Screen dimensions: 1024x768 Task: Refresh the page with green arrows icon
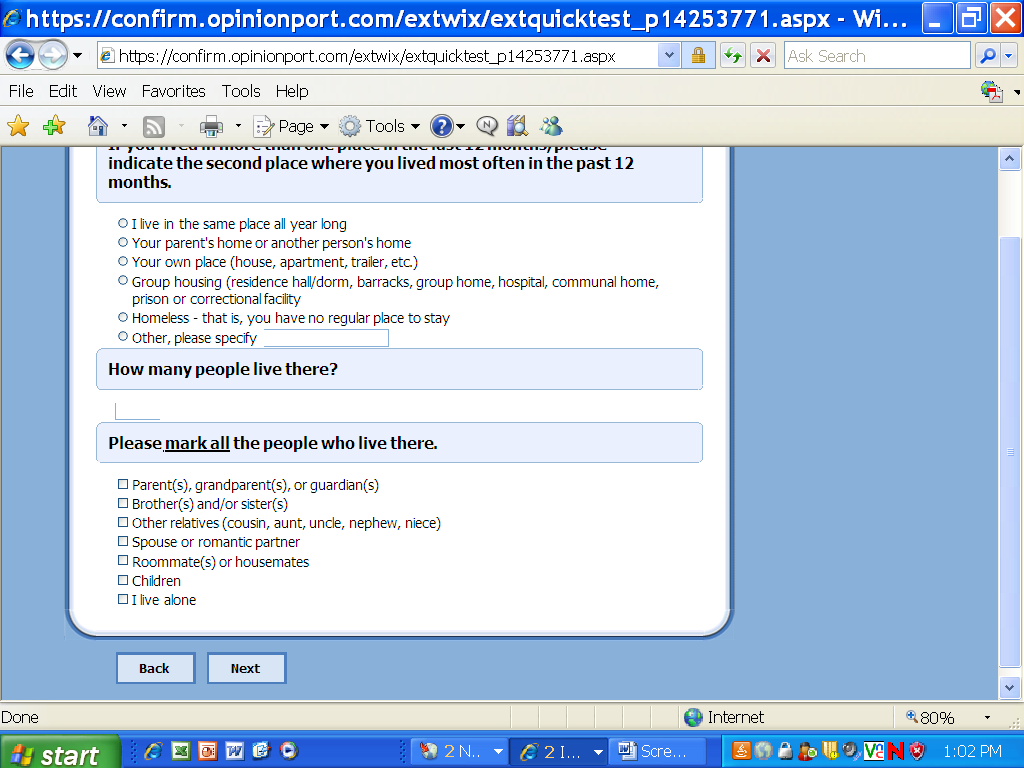click(x=733, y=56)
